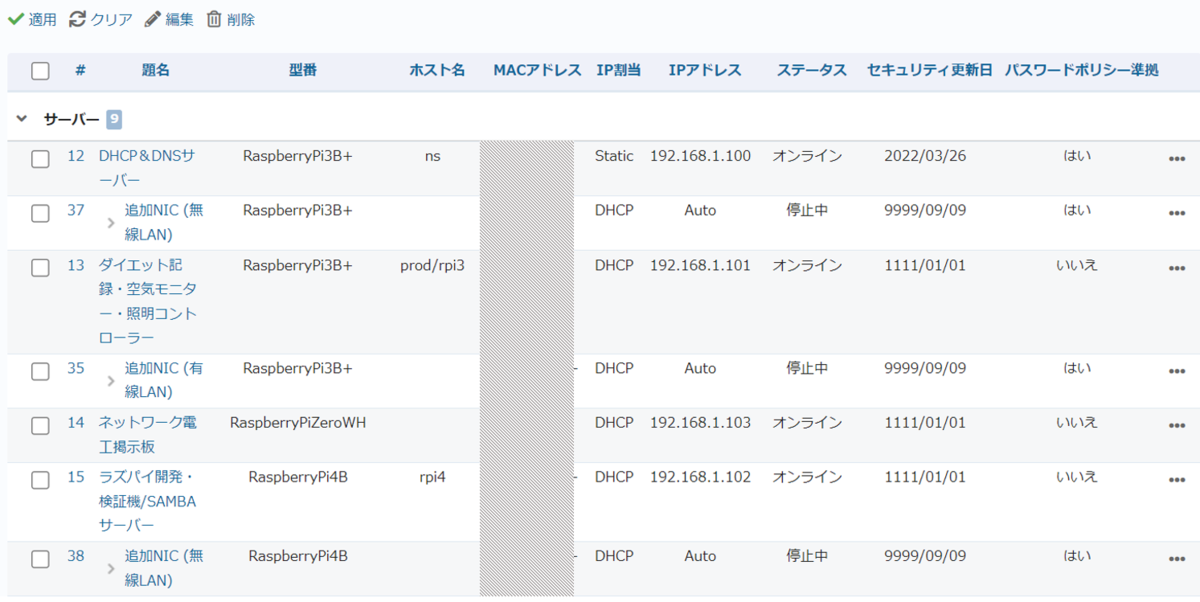
Task: Sort by the セキュリティ更新日 column header
Action: pyautogui.click(x=930, y=70)
